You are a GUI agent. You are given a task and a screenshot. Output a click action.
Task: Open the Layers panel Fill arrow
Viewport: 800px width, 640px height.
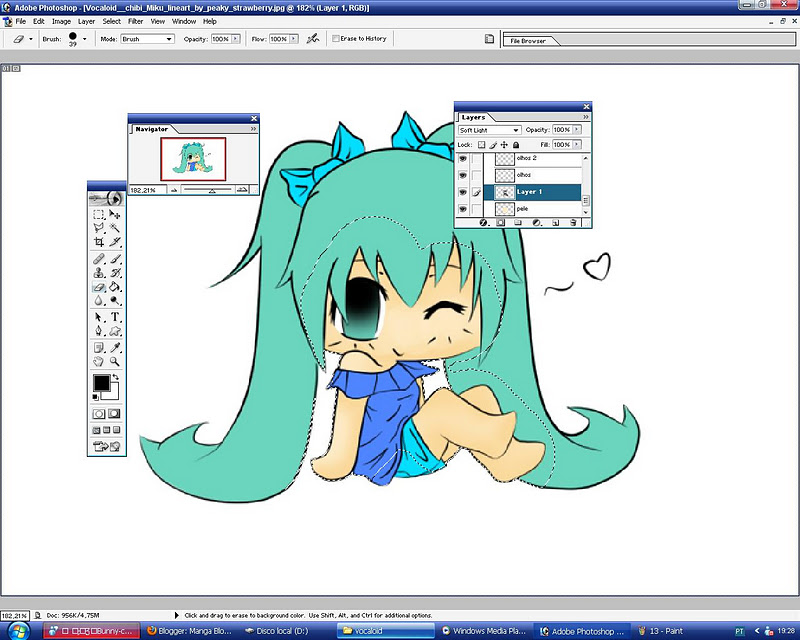click(577, 145)
